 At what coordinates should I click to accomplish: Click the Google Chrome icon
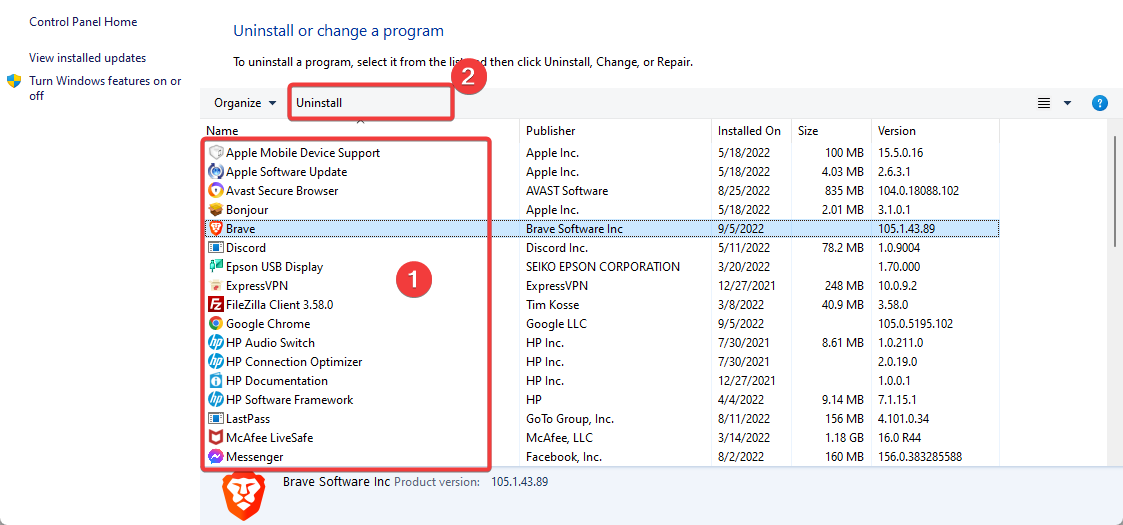[x=215, y=324]
